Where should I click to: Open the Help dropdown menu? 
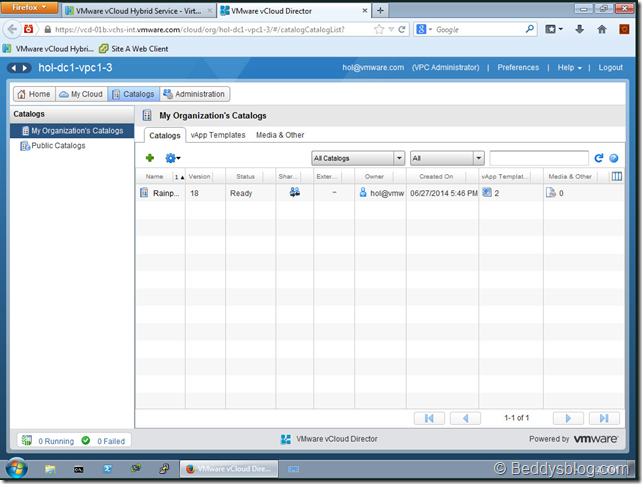coord(569,68)
